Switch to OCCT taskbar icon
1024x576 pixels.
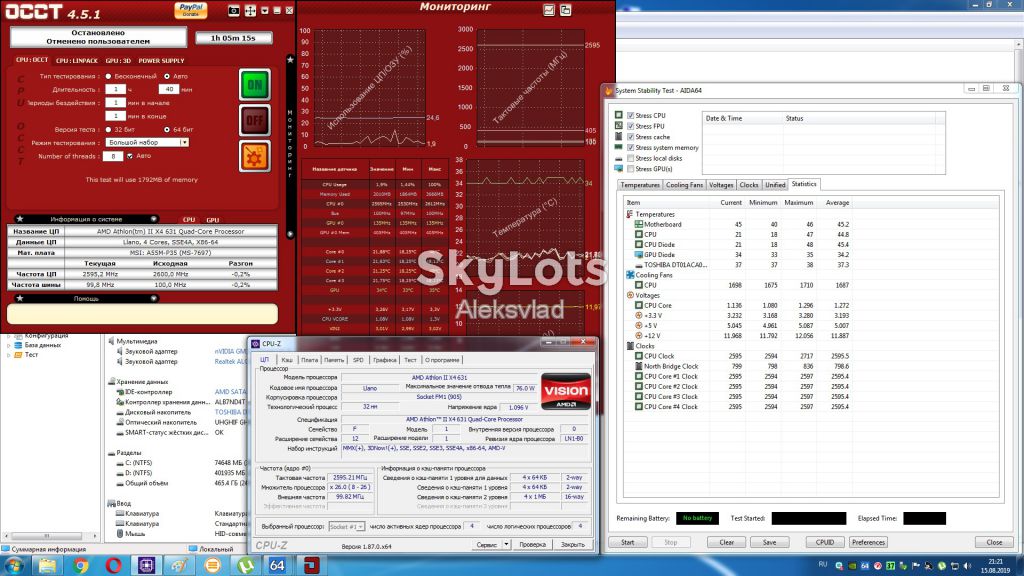[311, 565]
